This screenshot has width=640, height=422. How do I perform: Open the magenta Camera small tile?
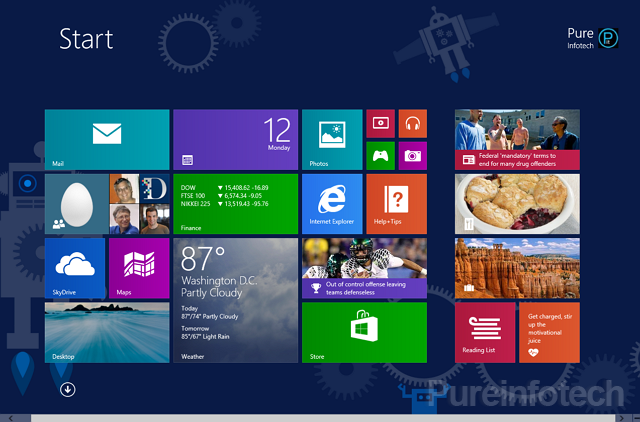point(412,155)
